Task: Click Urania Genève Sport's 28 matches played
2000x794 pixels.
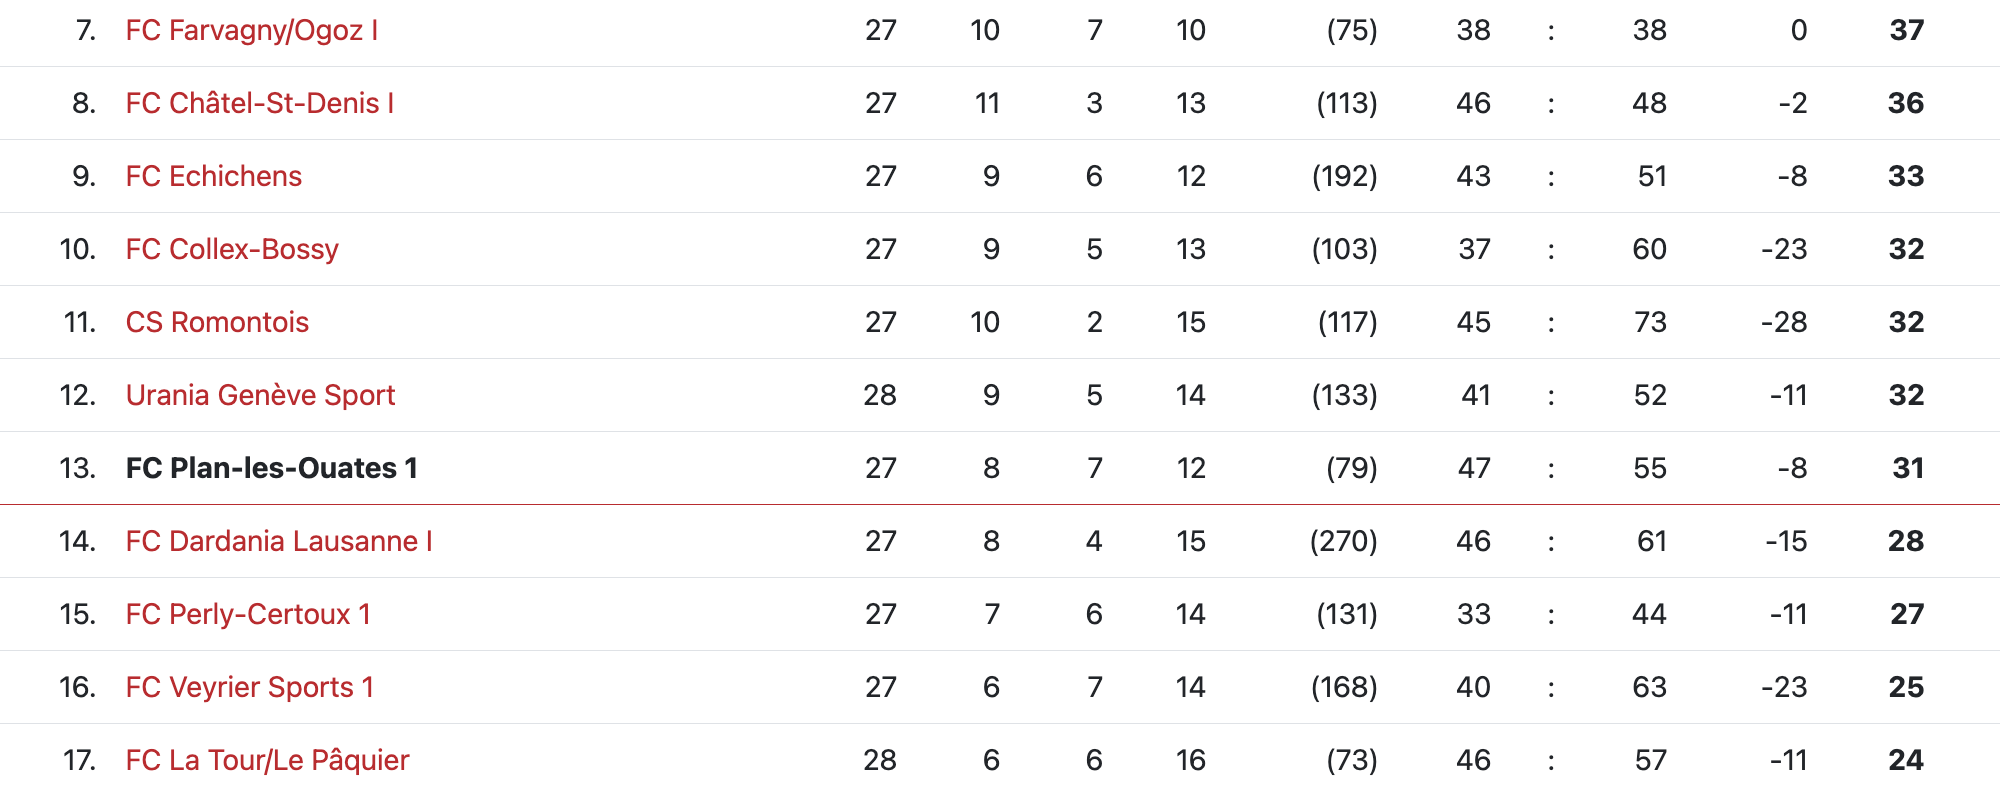Action: click(x=880, y=395)
